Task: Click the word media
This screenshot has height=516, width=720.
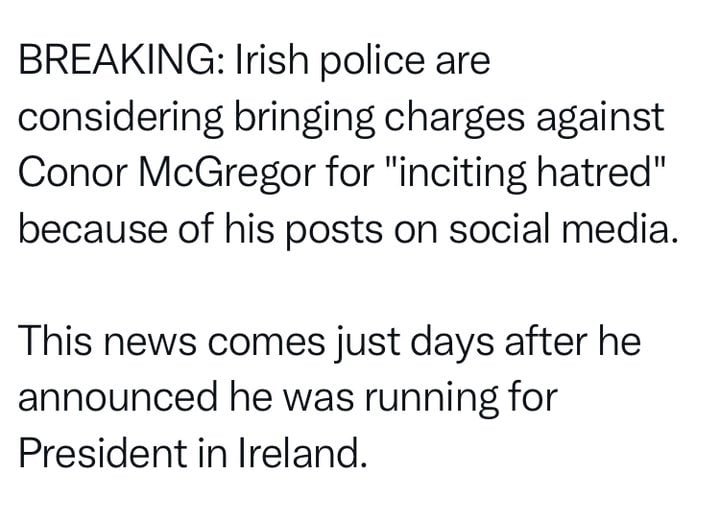Action: (x=615, y=229)
